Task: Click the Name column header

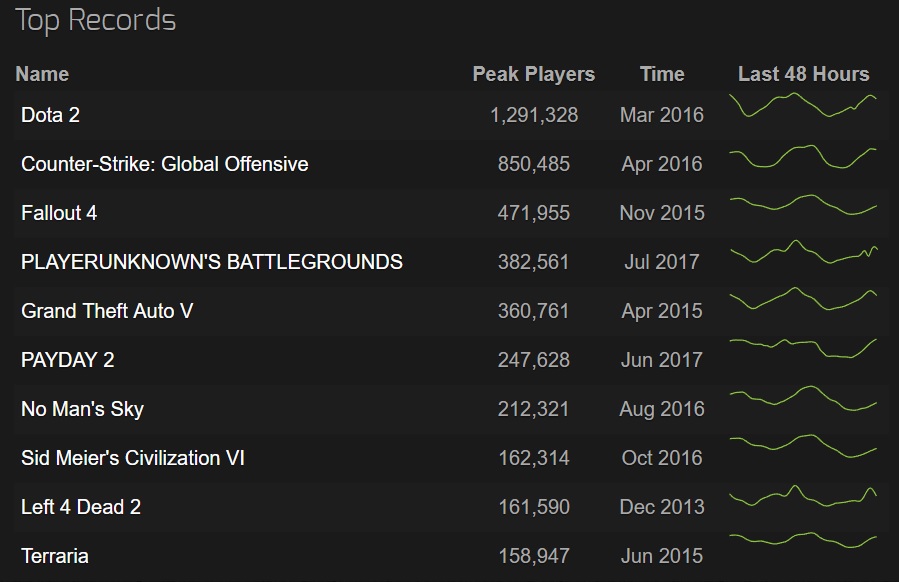Action: [42, 74]
